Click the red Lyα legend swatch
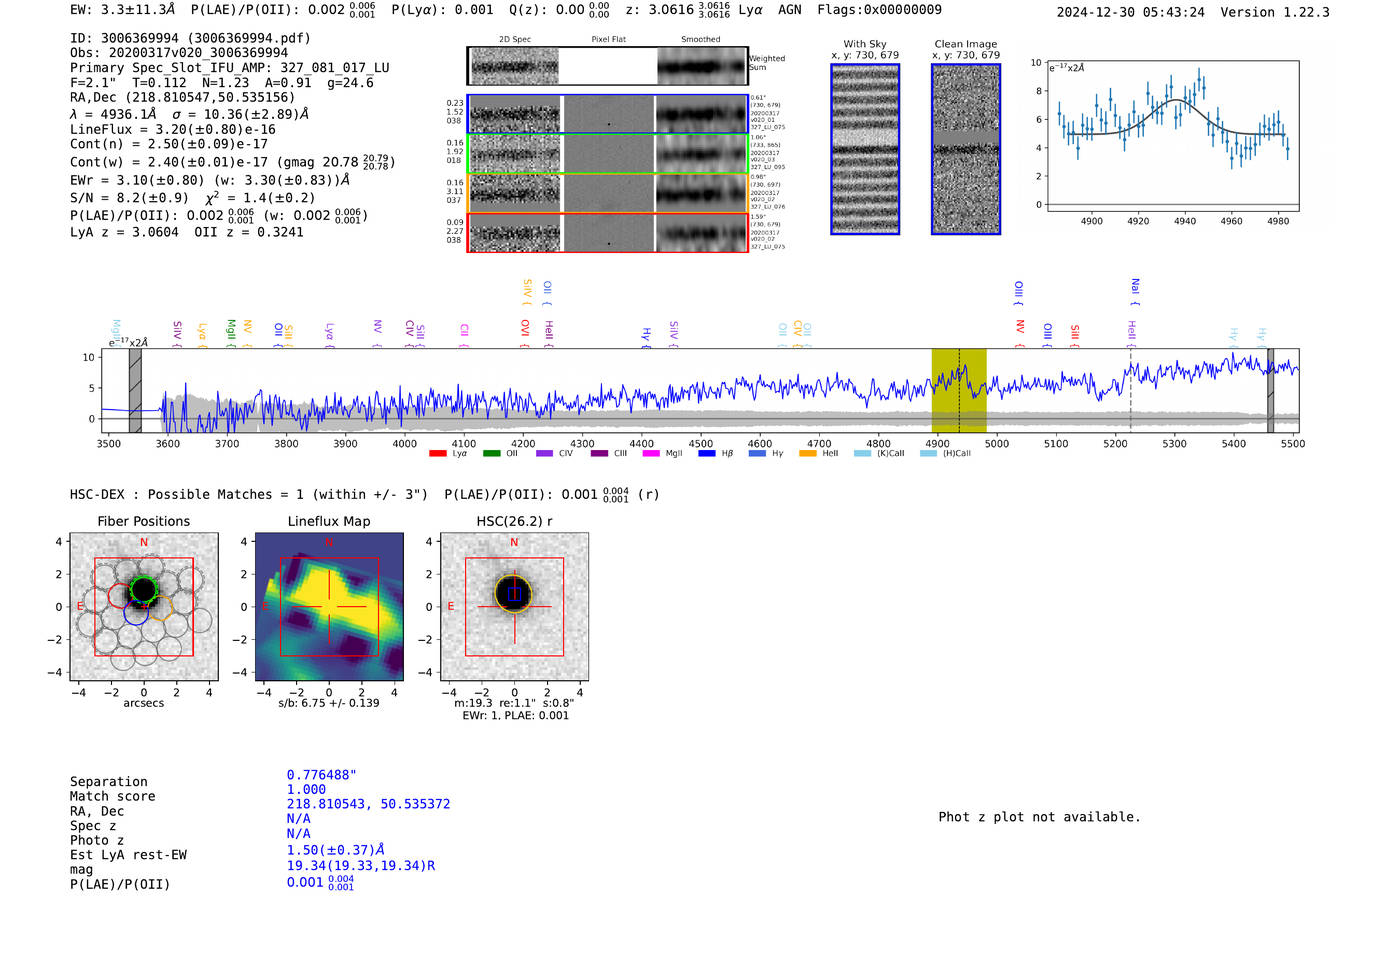The image size is (1400, 953). (x=437, y=453)
